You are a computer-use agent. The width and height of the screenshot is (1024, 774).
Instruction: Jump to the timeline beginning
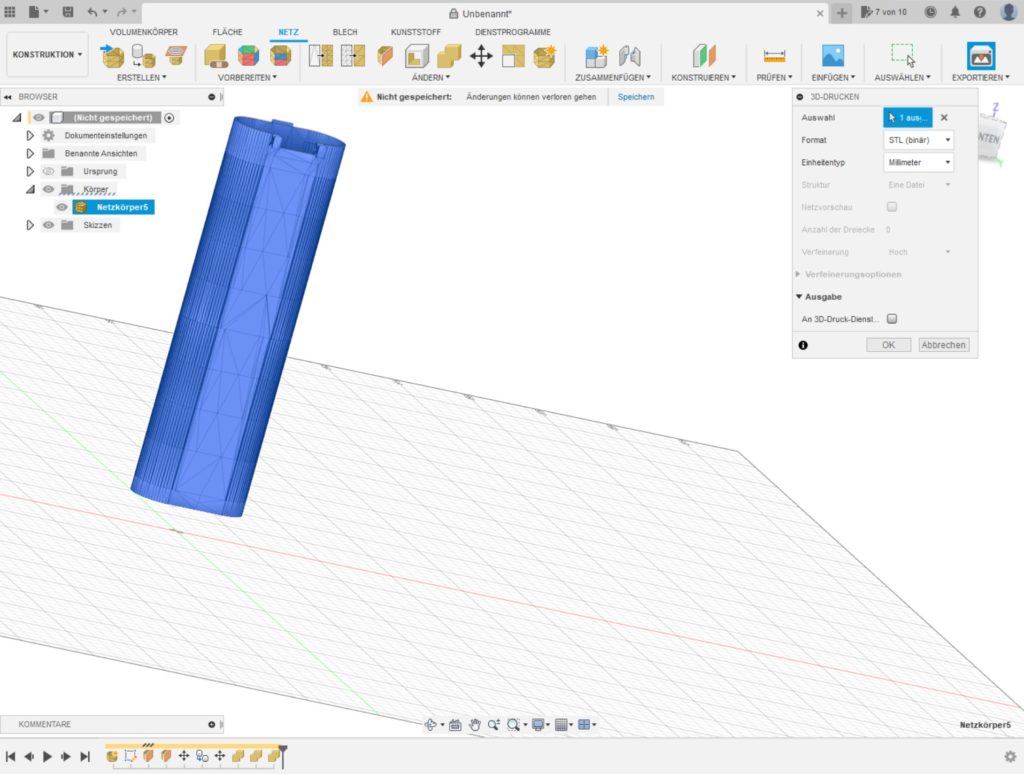tap(10, 756)
